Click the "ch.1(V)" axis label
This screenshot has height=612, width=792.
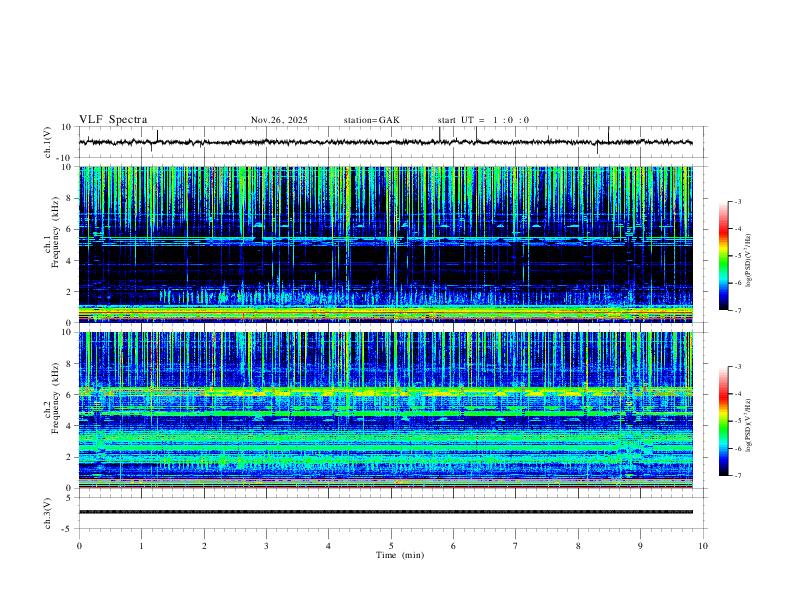(x=48, y=142)
